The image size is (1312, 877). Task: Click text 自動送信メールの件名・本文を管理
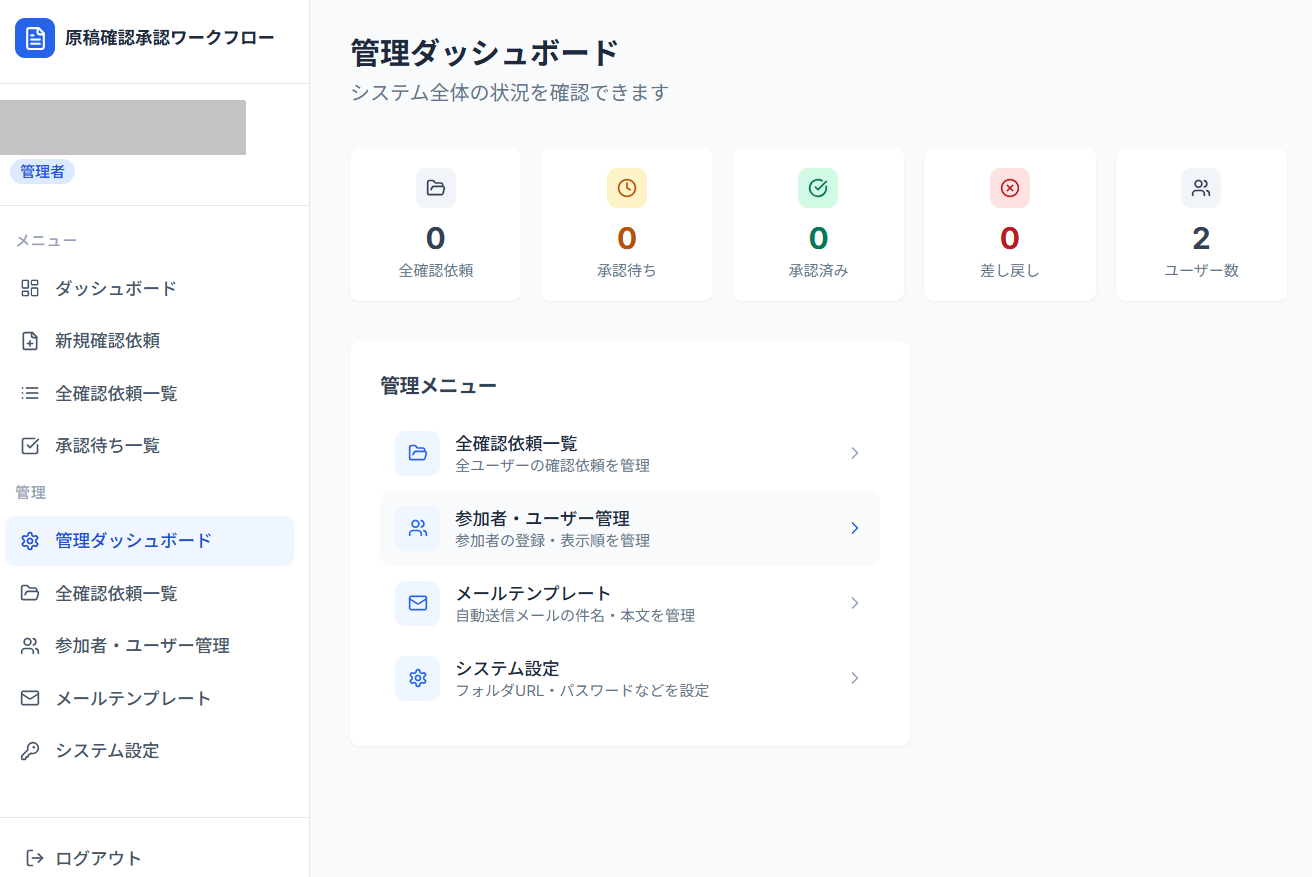[575, 616]
